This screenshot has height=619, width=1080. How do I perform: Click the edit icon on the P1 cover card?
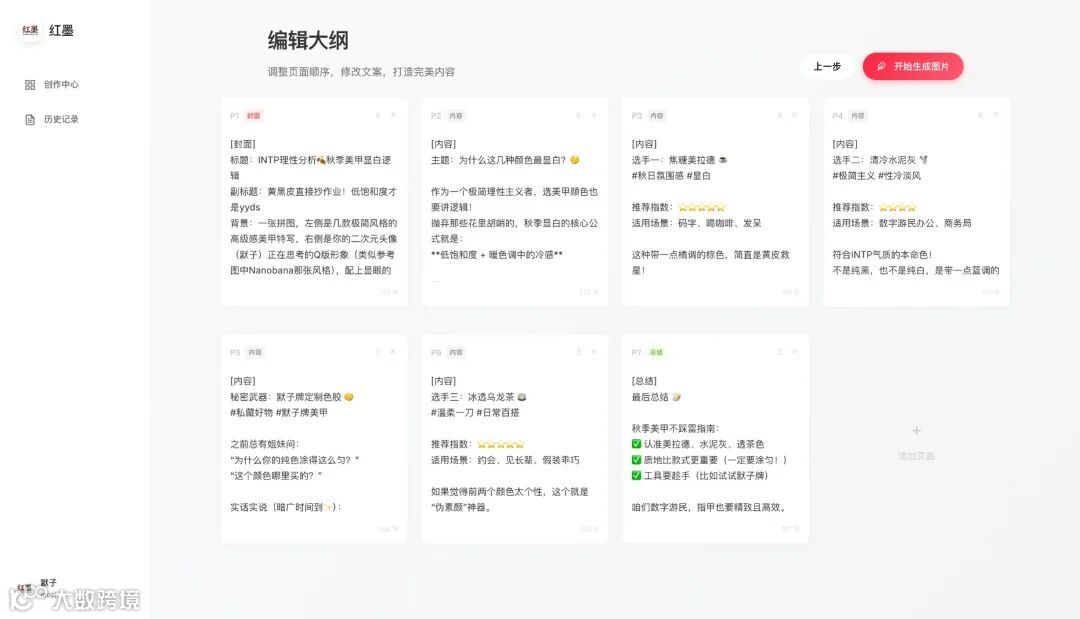point(379,115)
